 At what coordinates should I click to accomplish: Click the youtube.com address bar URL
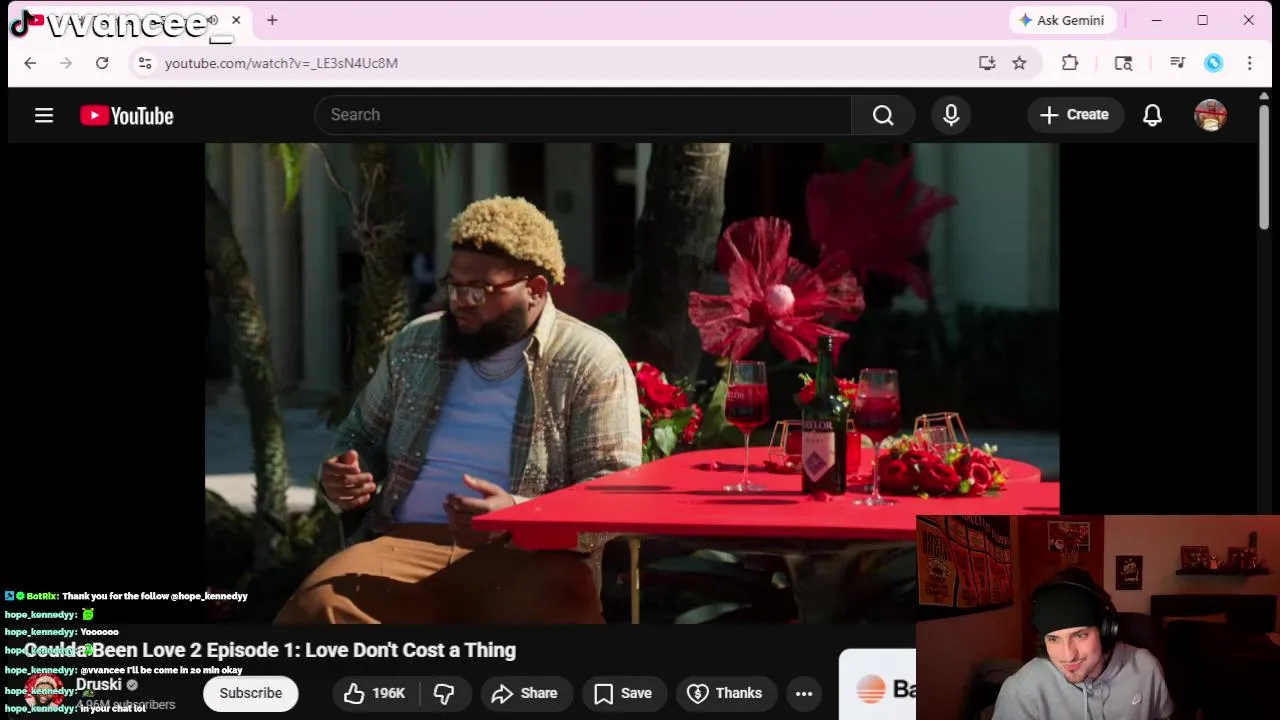pyautogui.click(x=281, y=63)
